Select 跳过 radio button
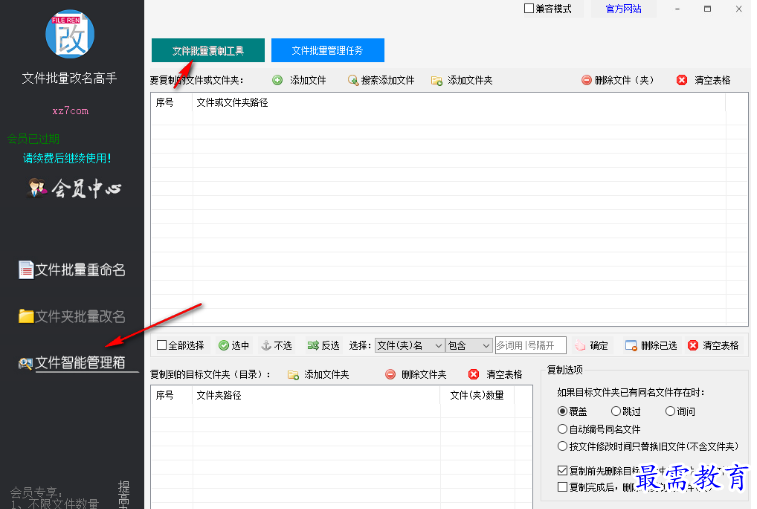 coord(616,411)
